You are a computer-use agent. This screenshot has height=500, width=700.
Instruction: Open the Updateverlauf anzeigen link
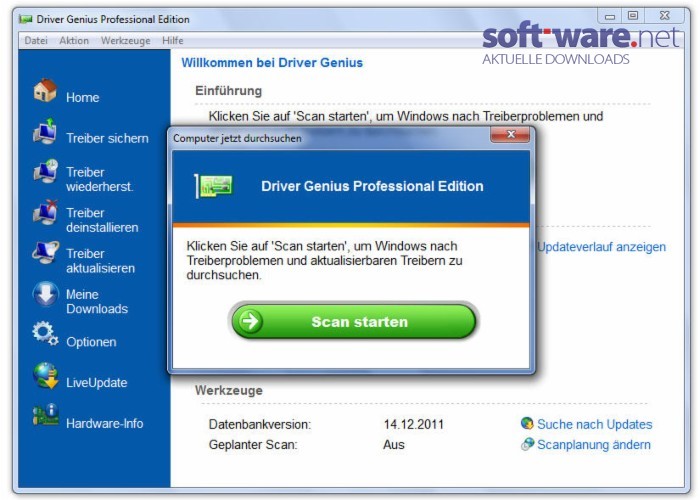[601, 247]
